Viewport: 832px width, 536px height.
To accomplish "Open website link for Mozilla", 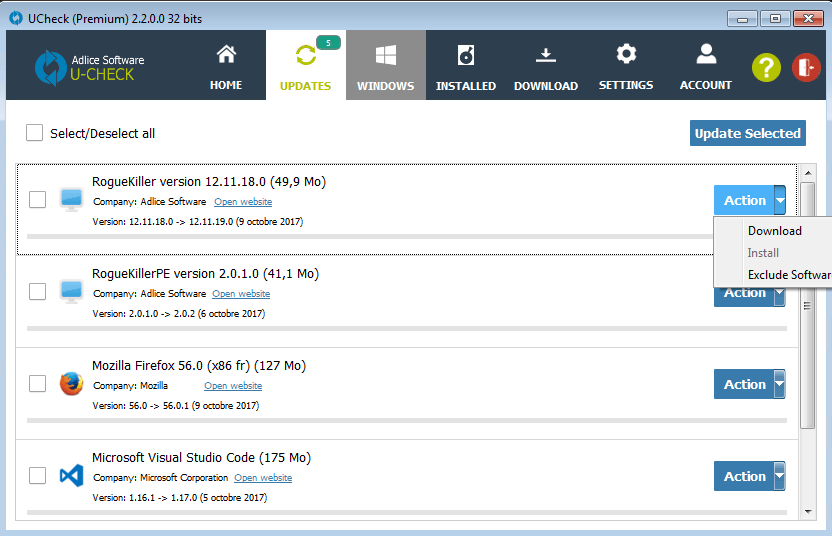I will 233,386.
